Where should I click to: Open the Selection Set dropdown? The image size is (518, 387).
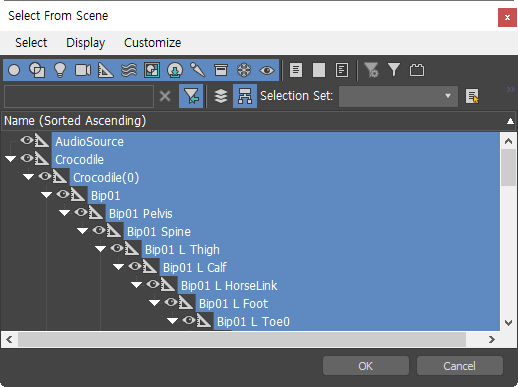point(398,96)
